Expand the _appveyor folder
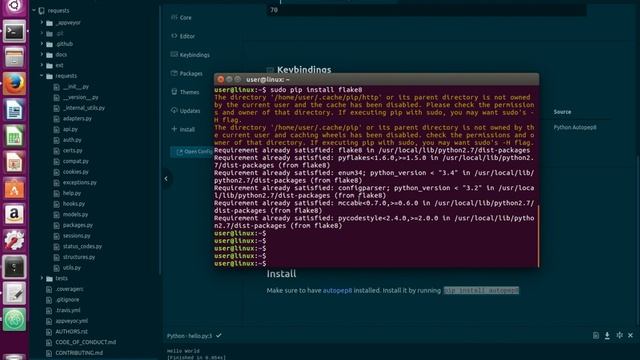640x360 pixels. pos(42,22)
